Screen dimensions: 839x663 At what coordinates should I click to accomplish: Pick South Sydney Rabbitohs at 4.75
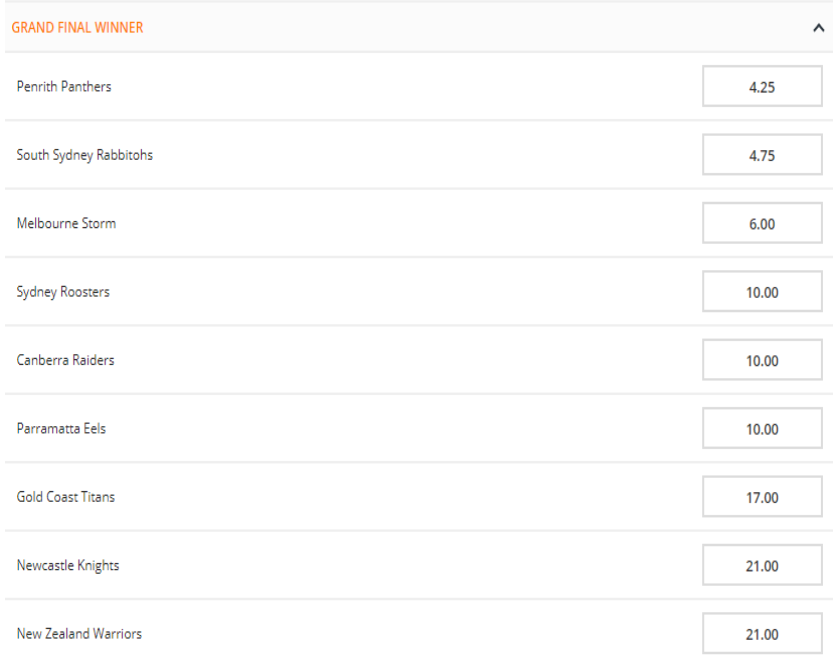click(x=762, y=155)
